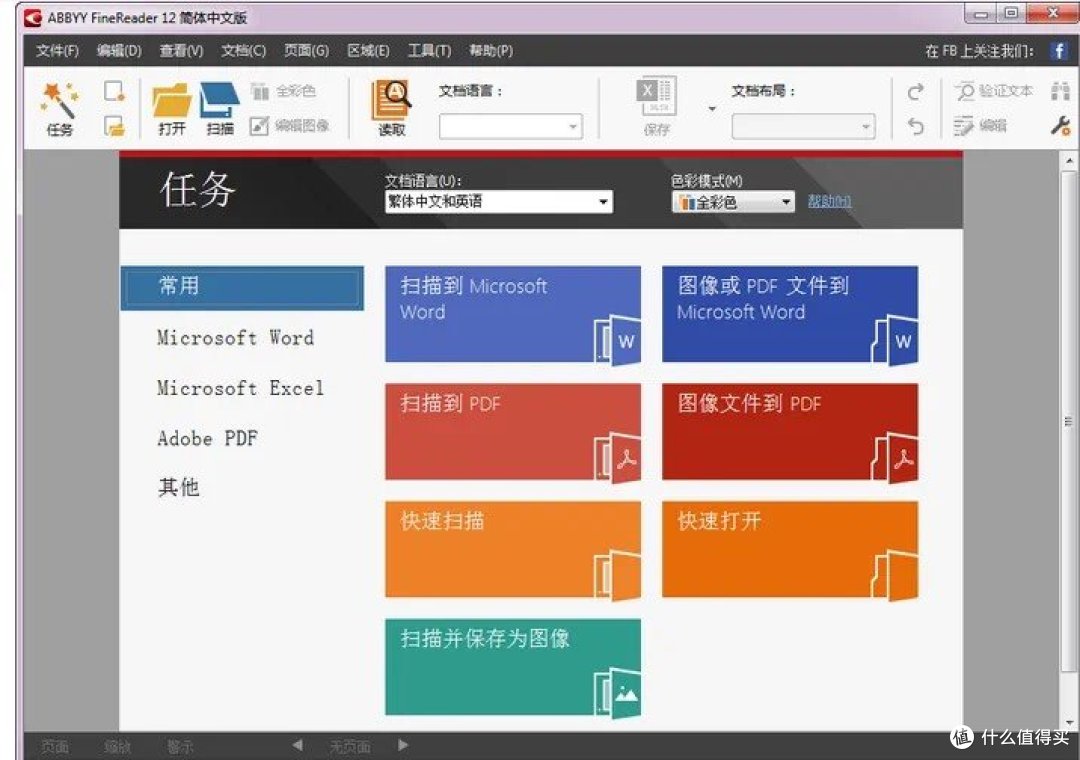Click the Facebook icon in menu bar
This screenshot has width=1080, height=760.
click(1059, 50)
